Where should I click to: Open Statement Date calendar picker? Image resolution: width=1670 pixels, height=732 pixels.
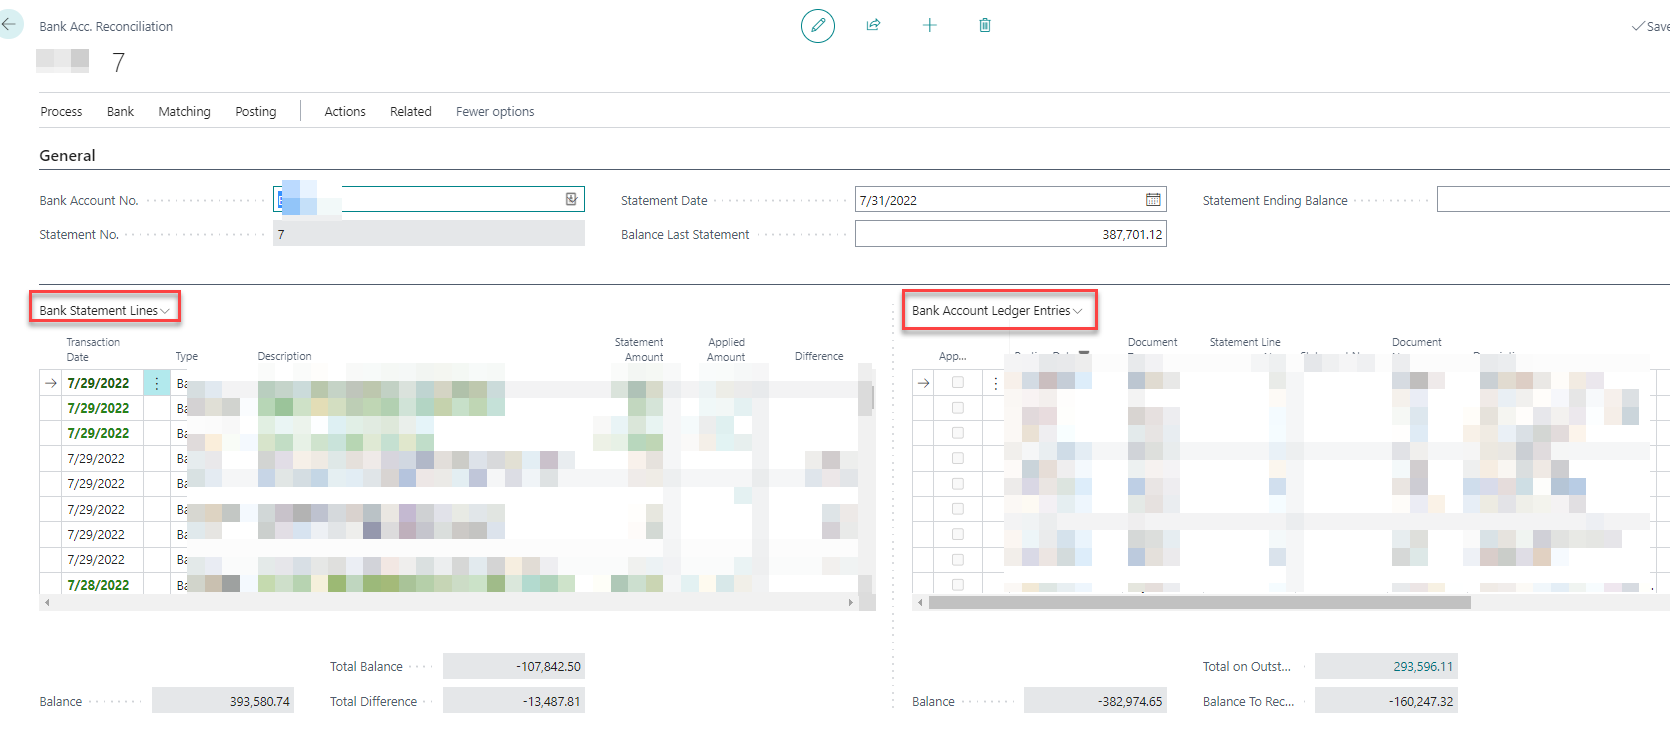tap(1153, 199)
